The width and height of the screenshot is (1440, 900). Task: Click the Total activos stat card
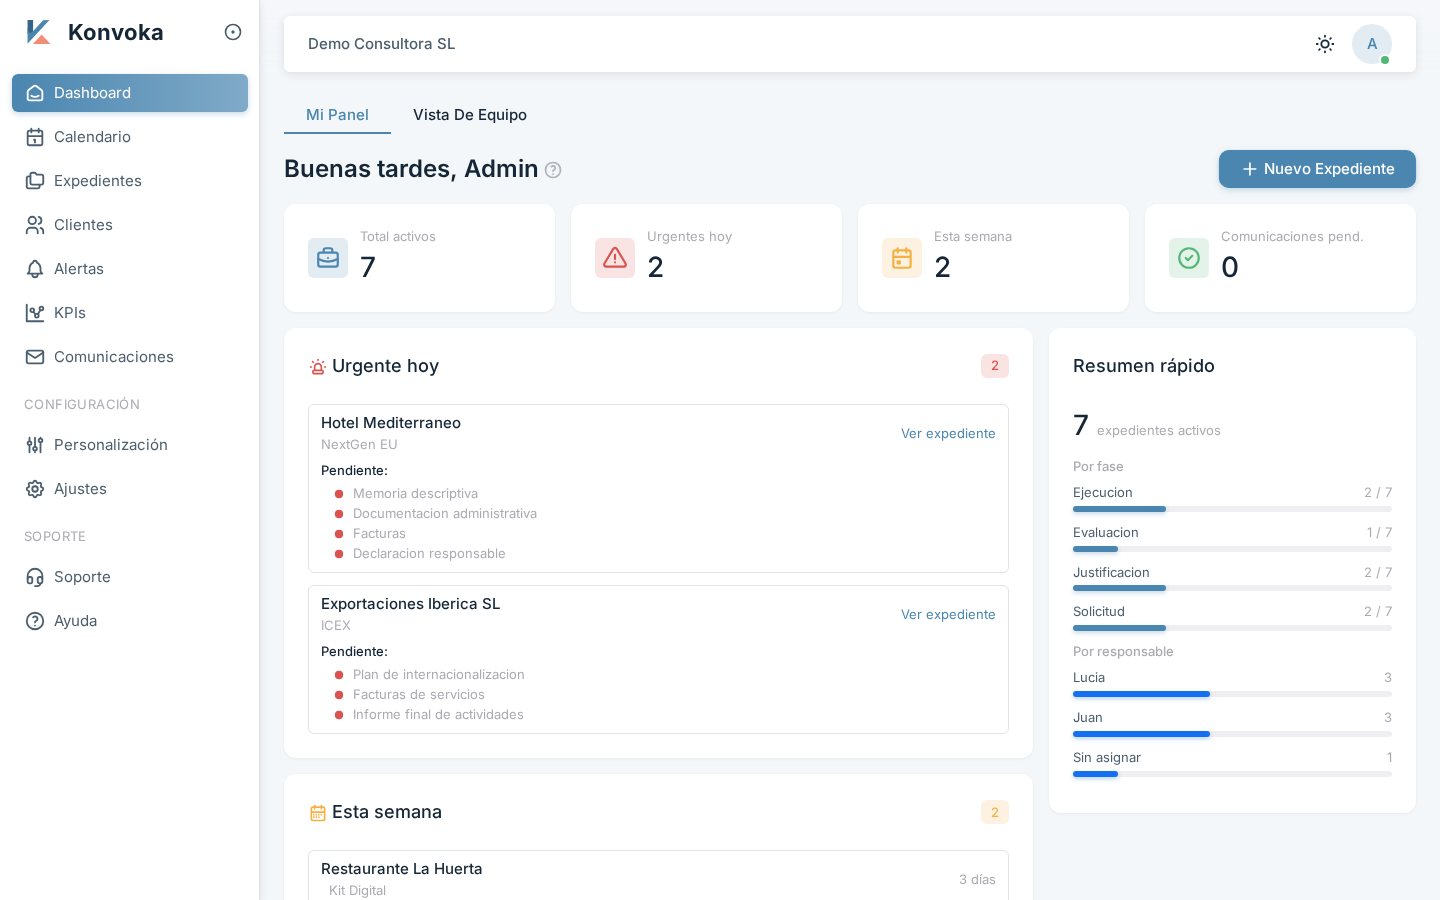pyautogui.click(x=419, y=258)
